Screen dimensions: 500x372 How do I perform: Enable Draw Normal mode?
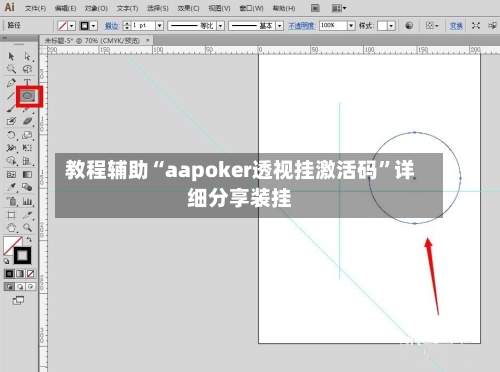9,287
